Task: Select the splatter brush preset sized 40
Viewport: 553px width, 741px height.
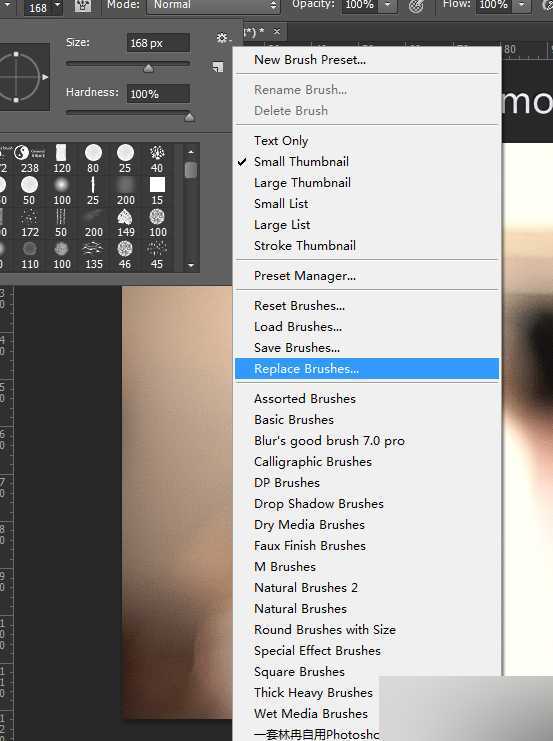Action: pyautogui.click(x=157, y=159)
